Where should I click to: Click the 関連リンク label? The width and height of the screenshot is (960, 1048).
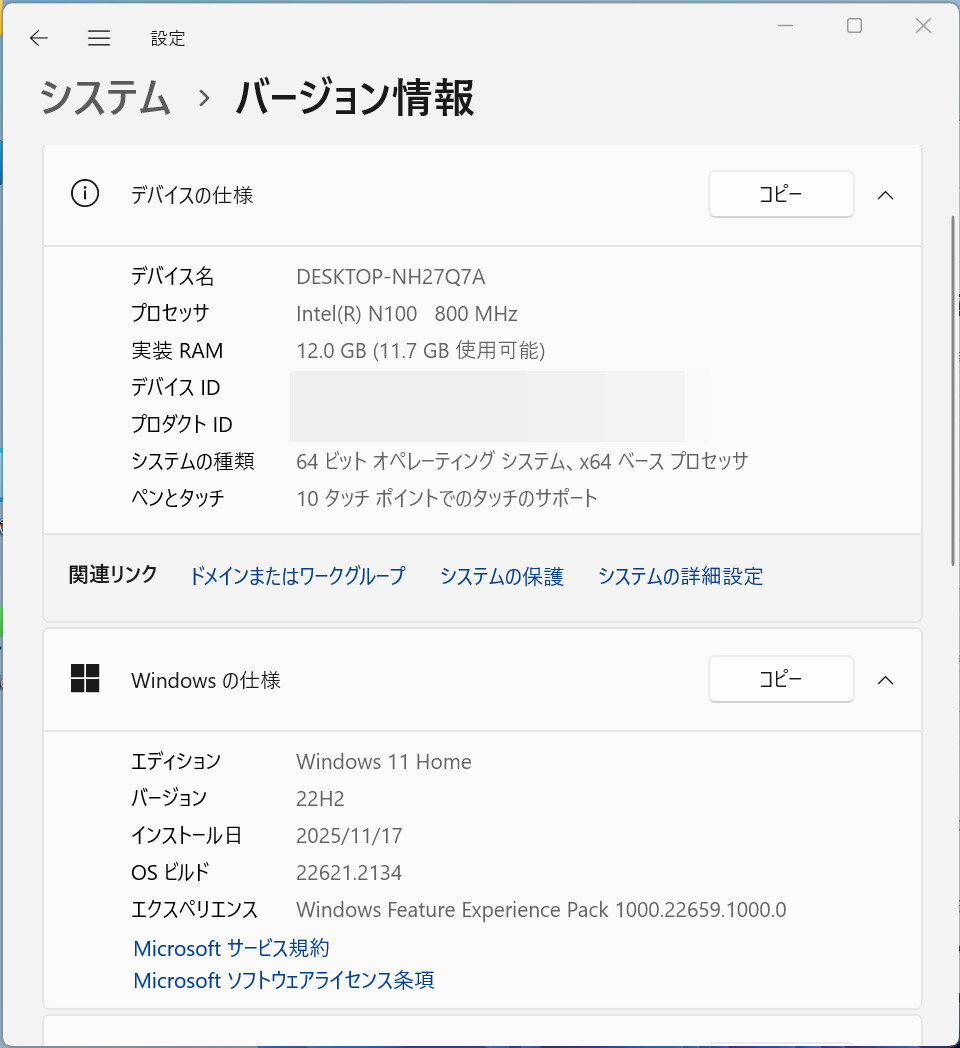click(x=113, y=575)
